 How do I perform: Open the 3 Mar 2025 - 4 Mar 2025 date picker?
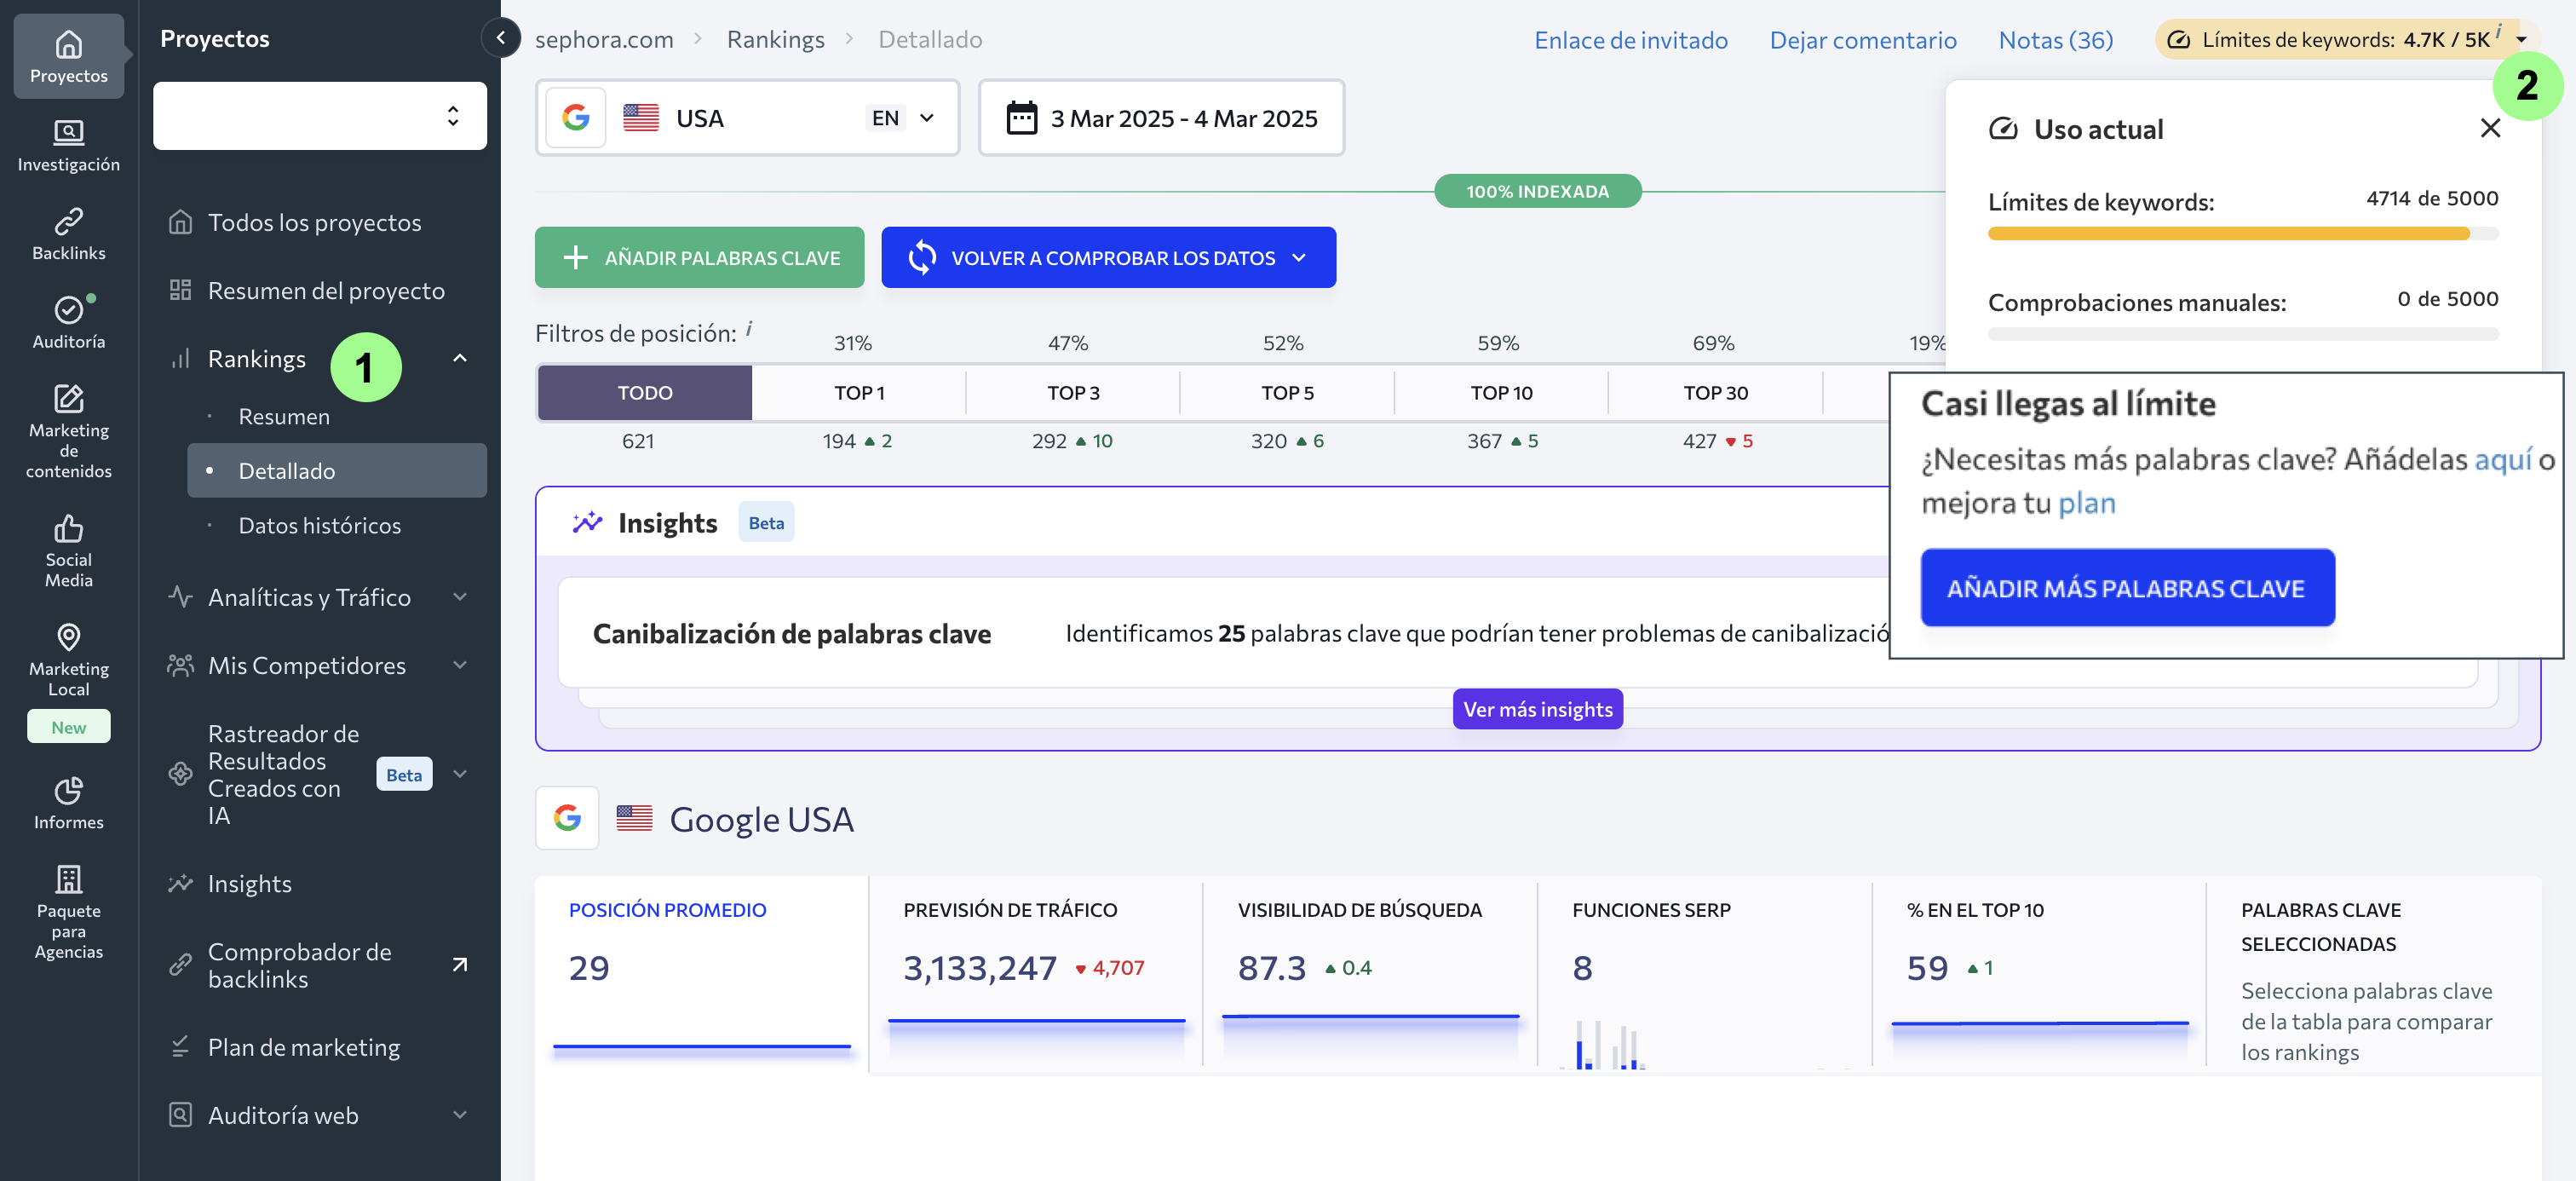click(x=1161, y=118)
